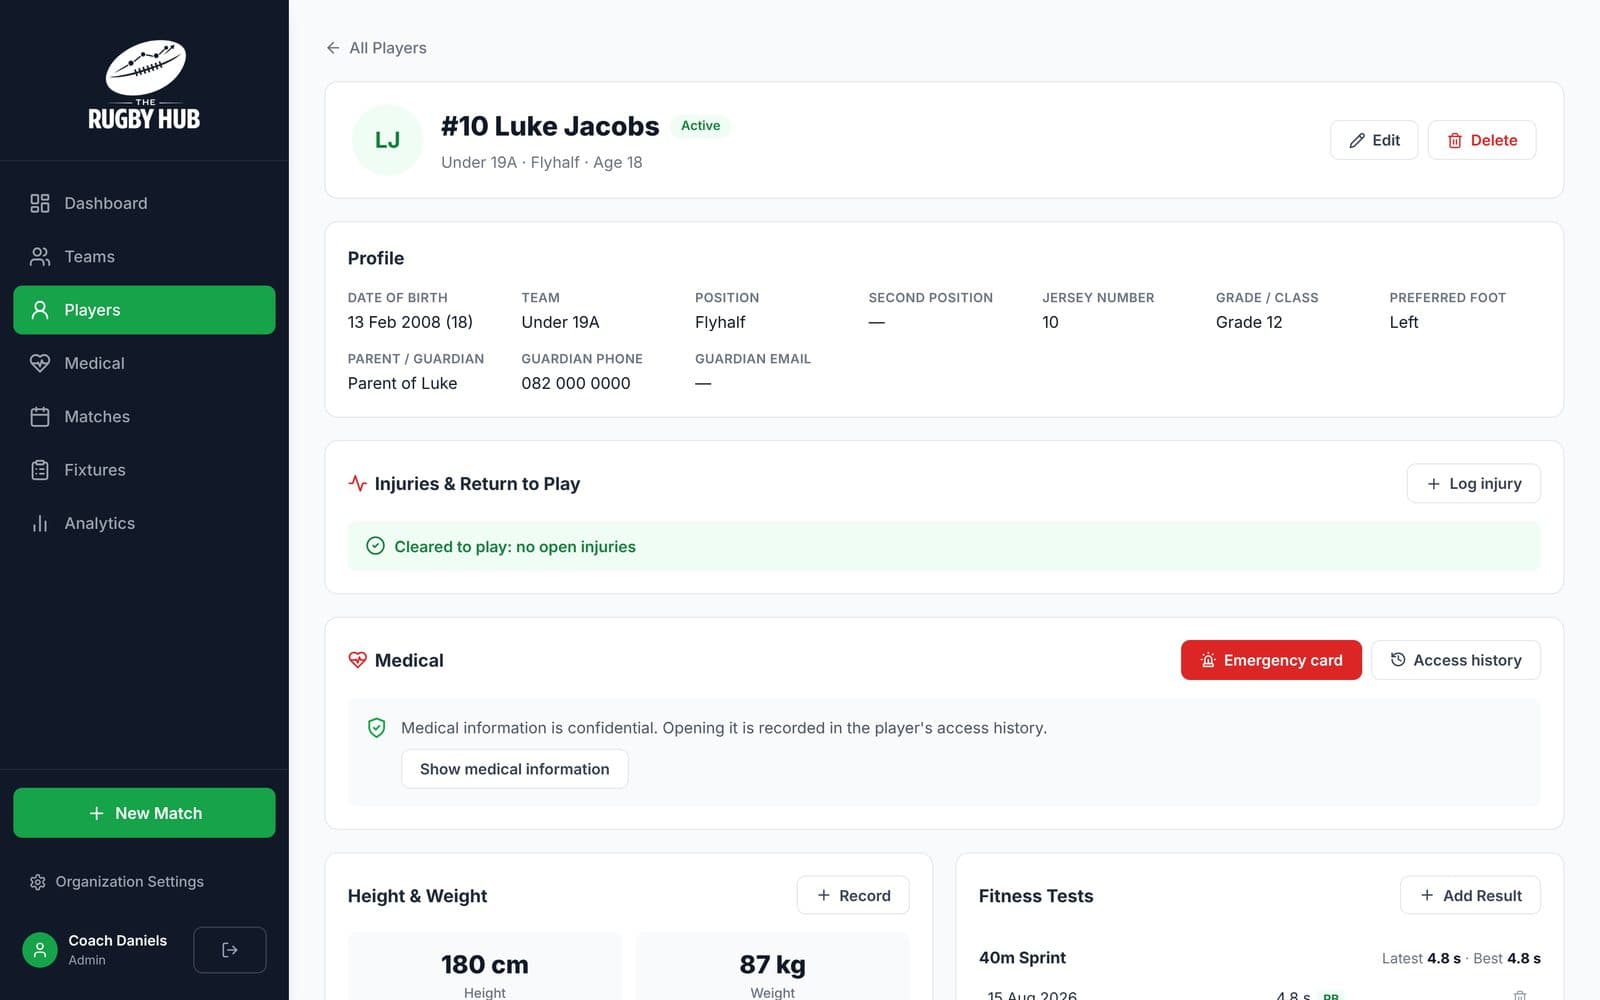Screen dimensions: 1600x1000
Task: Go to Teams section
Action: (144, 256)
